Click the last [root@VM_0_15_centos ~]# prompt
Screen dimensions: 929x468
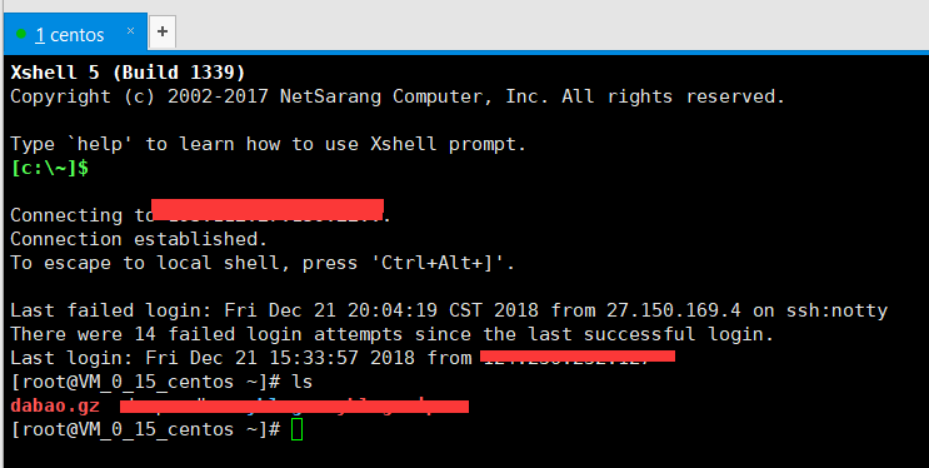(145, 430)
